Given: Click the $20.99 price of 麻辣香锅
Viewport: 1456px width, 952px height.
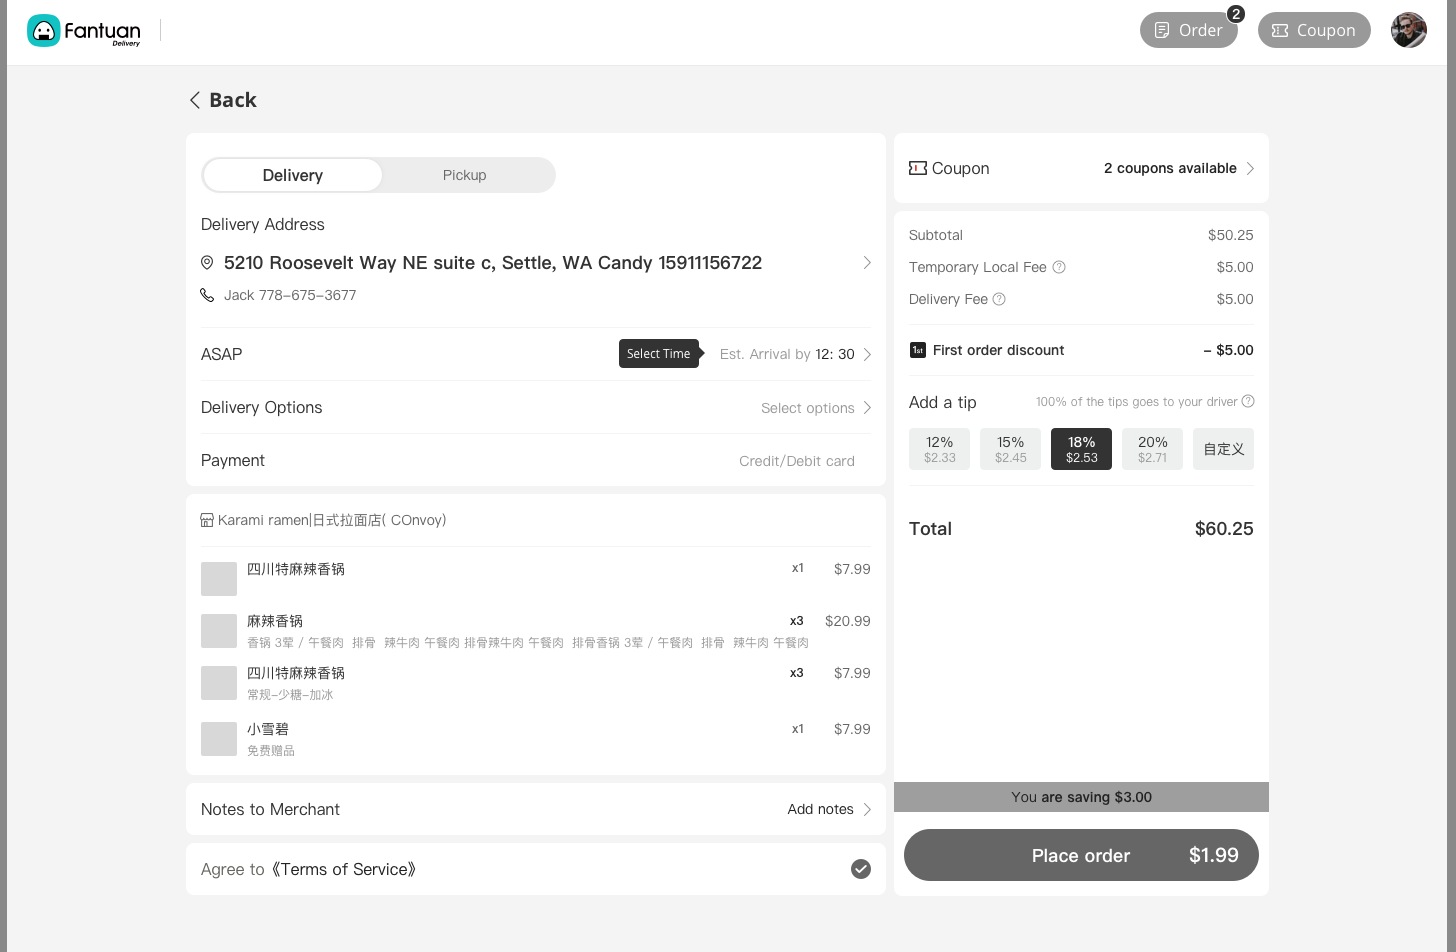Looking at the screenshot, I should 848,621.
